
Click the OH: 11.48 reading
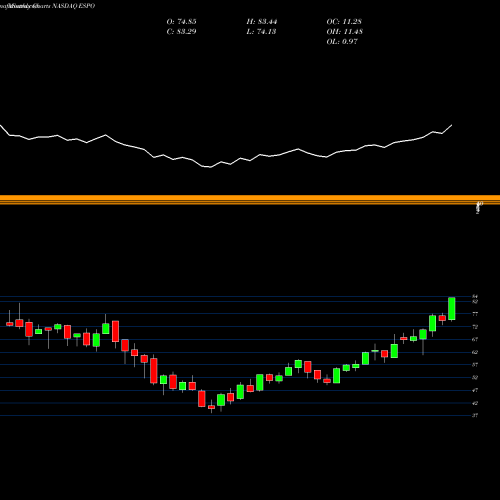(x=345, y=32)
